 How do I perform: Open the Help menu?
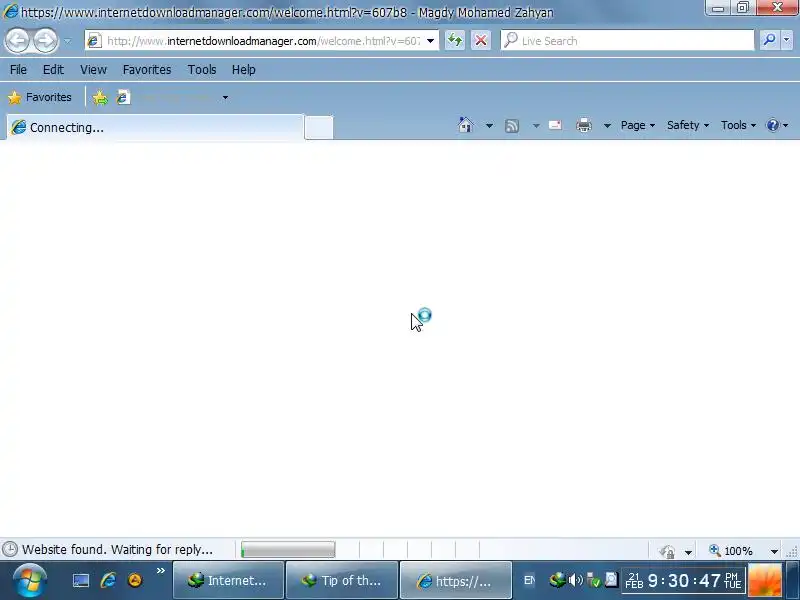point(244,69)
